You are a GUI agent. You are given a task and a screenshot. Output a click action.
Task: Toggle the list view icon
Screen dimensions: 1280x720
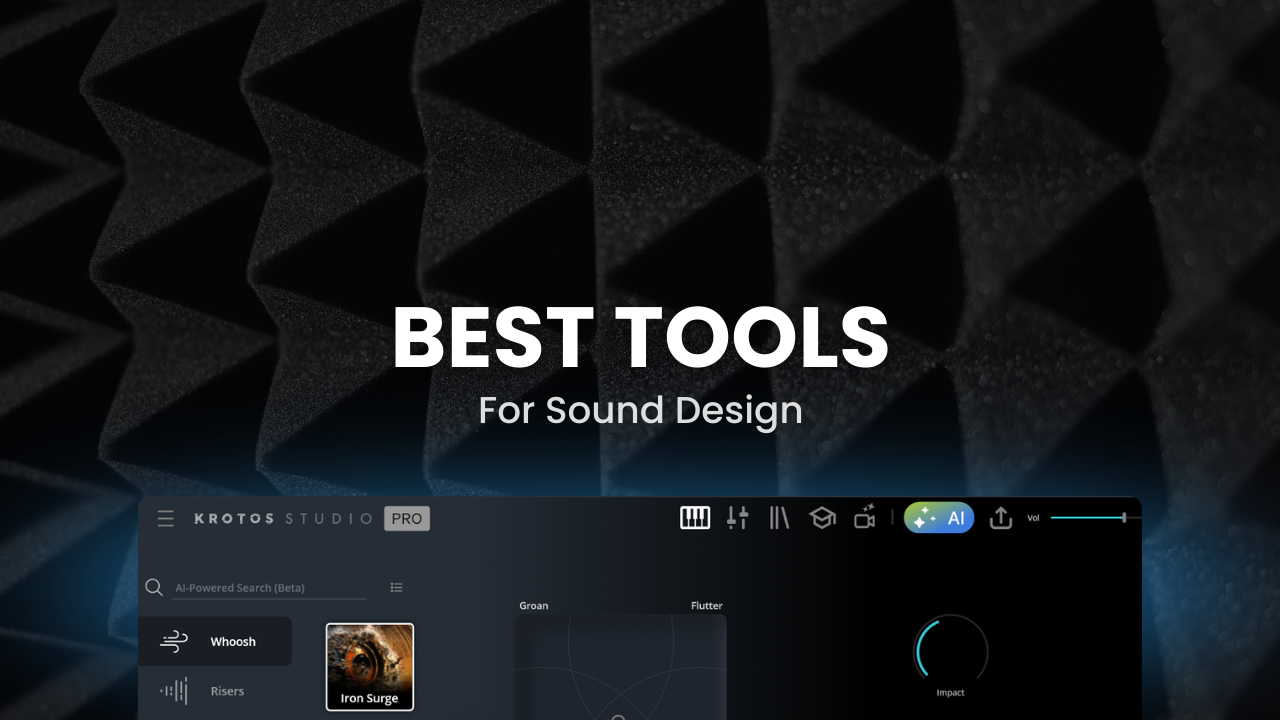point(396,588)
